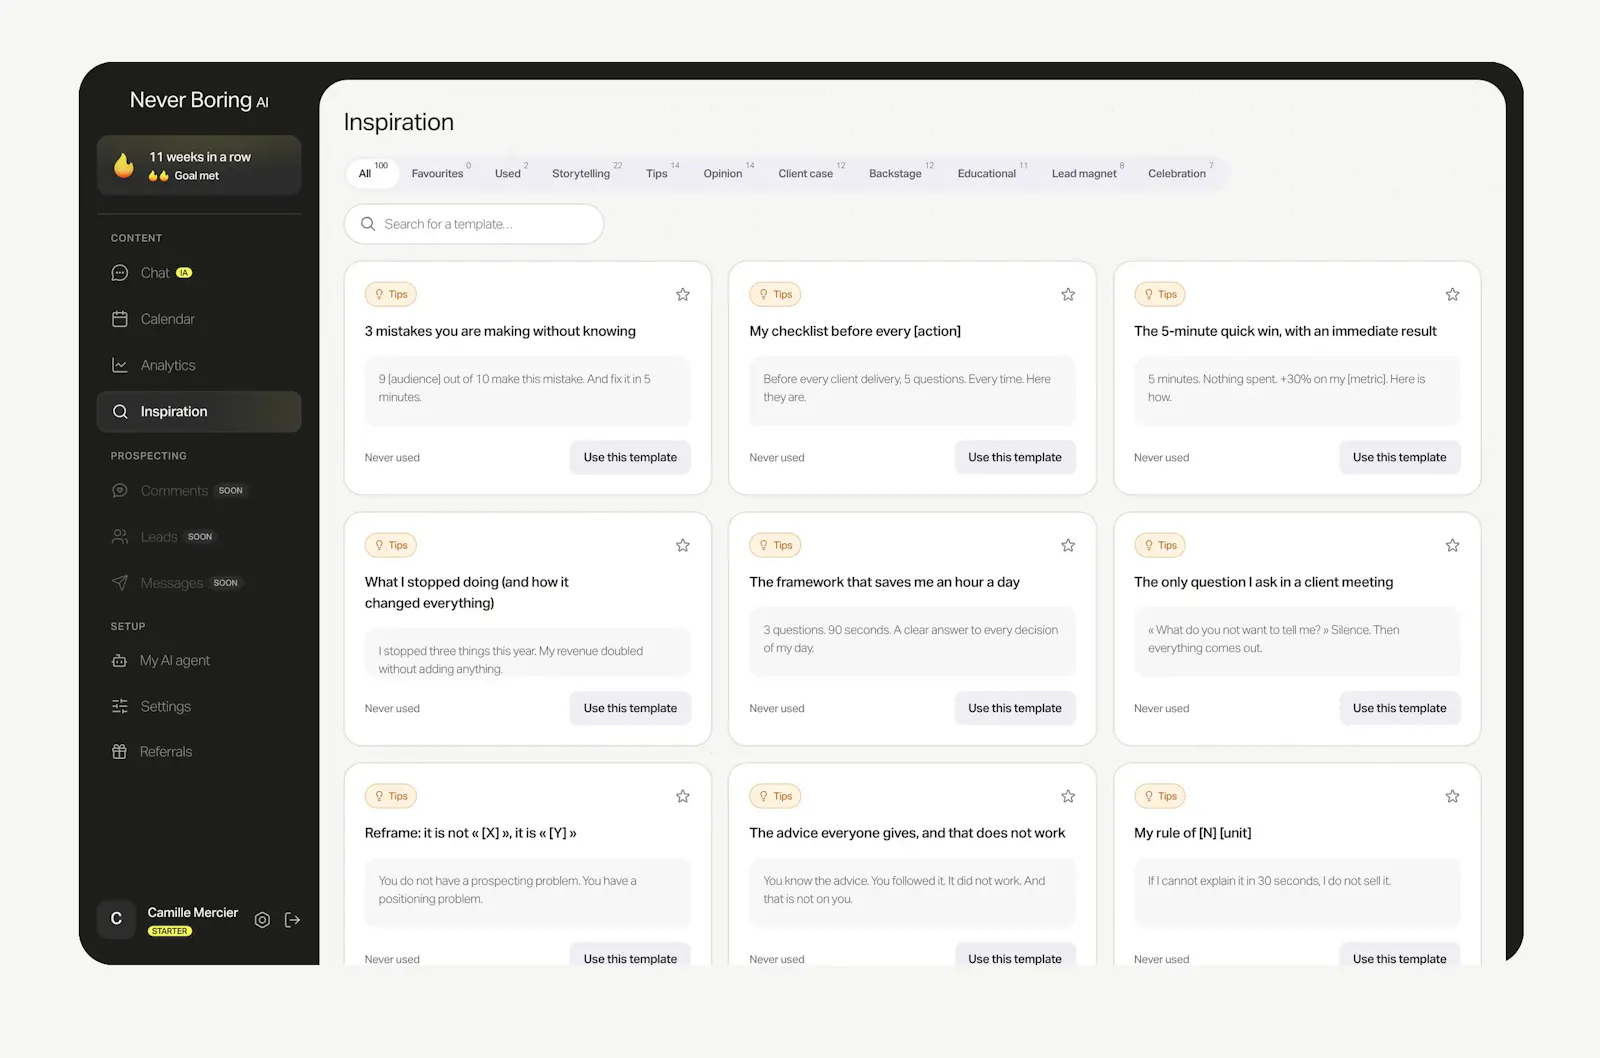Select the Backstage filter tab
Screen dimensions: 1600x1058
900,173
